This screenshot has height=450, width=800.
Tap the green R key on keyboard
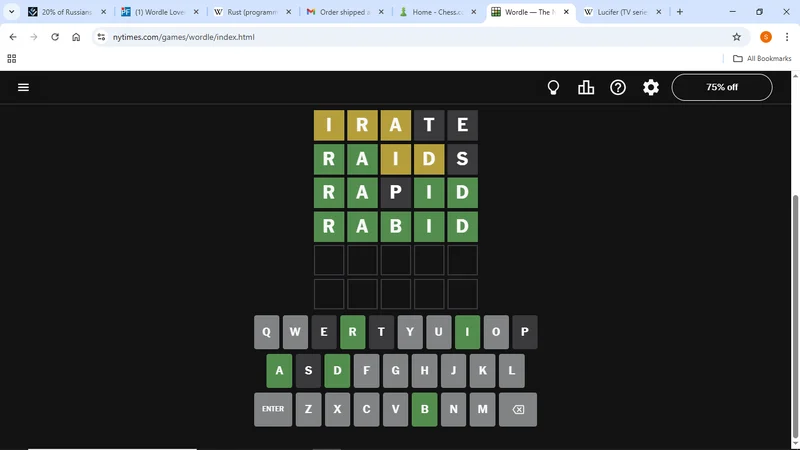pyautogui.click(x=353, y=332)
